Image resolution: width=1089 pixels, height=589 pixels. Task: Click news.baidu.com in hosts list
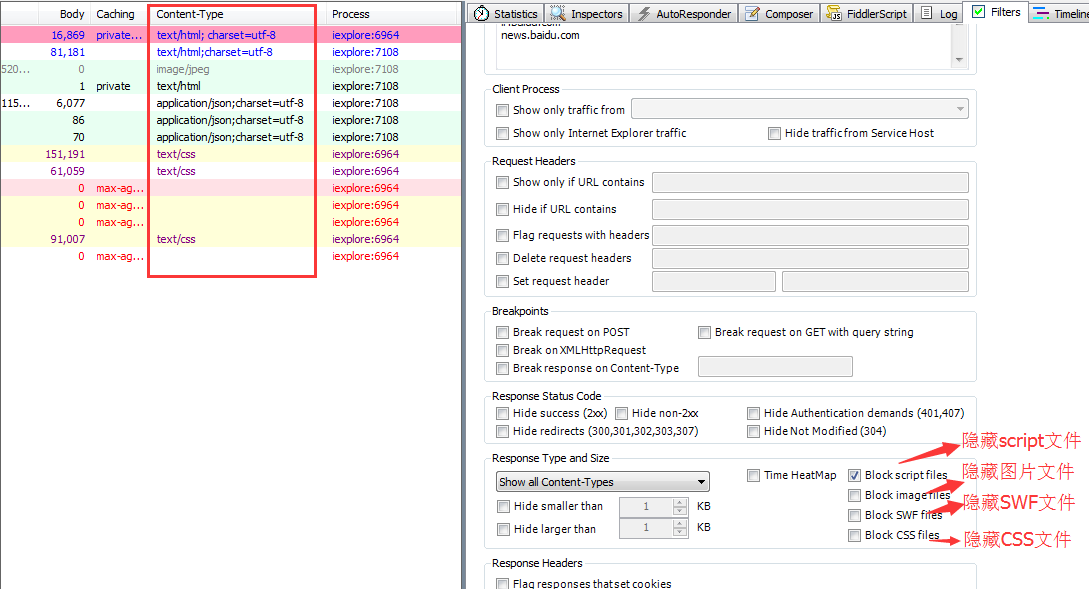(x=540, y=35)
